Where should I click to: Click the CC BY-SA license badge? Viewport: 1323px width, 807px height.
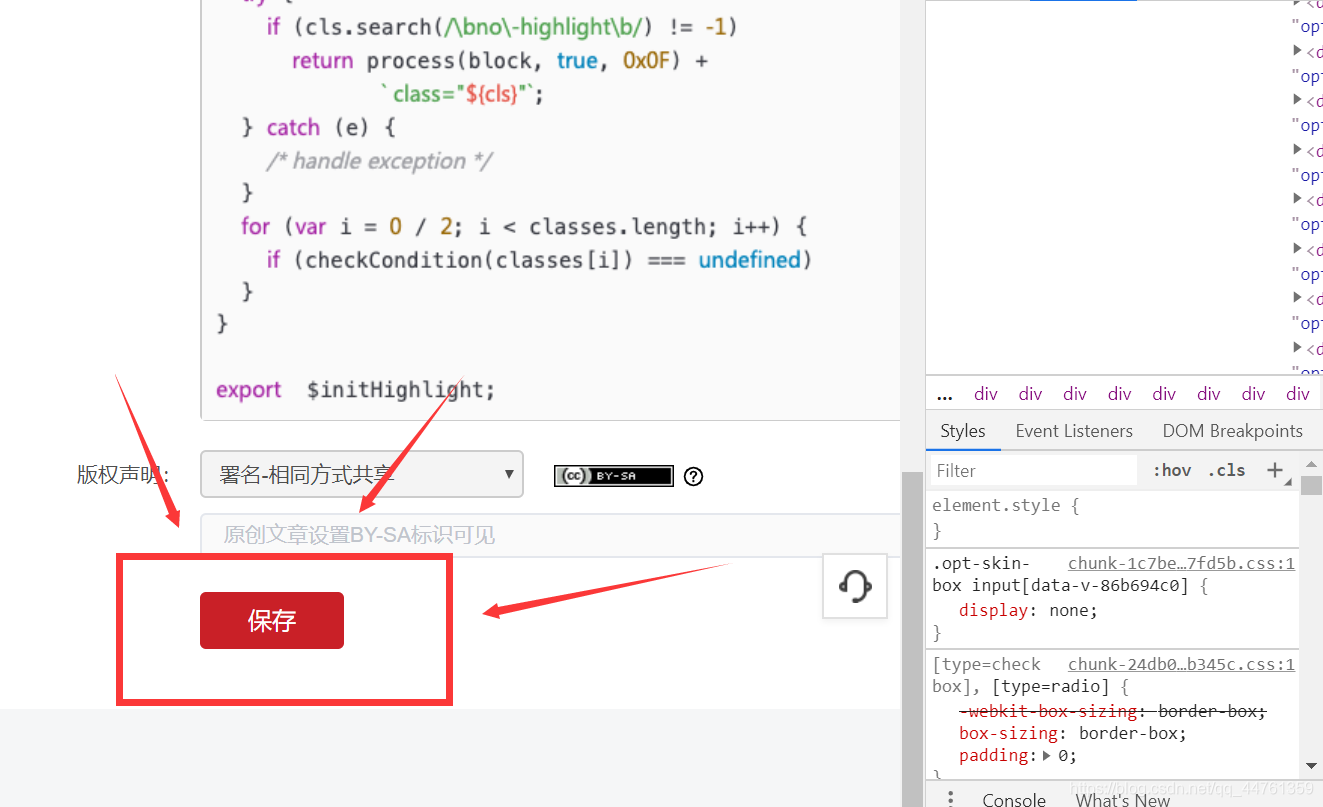pos(614,476)
